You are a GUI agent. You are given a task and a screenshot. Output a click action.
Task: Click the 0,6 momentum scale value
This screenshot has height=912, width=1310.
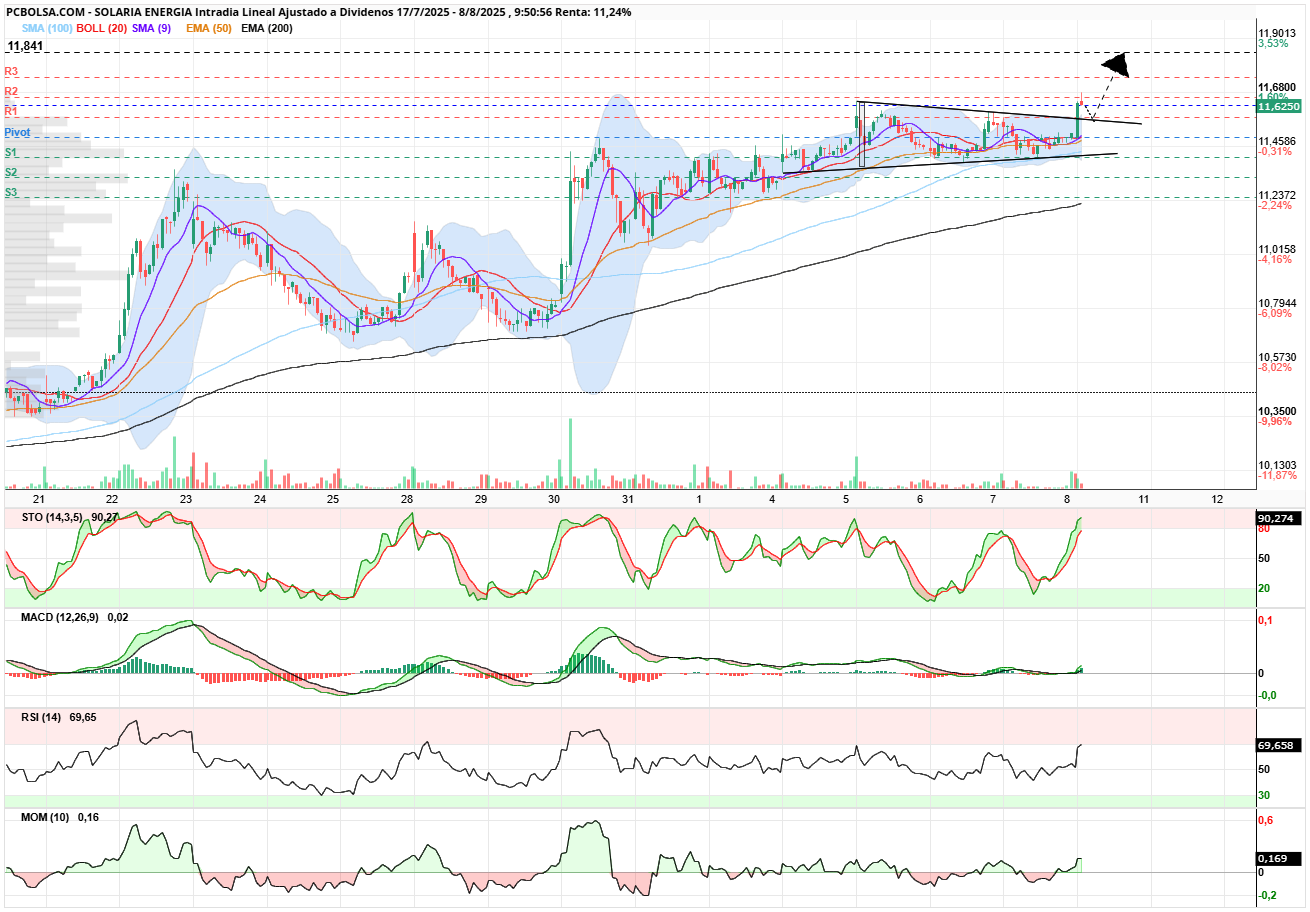tap(1264, 821)
